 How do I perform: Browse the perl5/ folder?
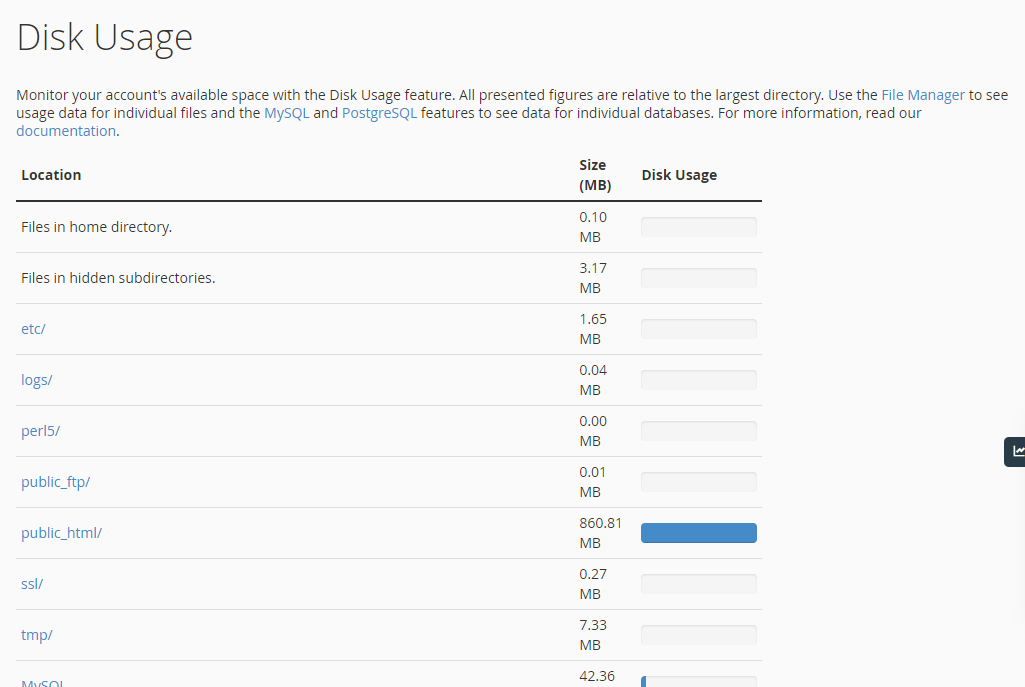[x=40, y=430]
